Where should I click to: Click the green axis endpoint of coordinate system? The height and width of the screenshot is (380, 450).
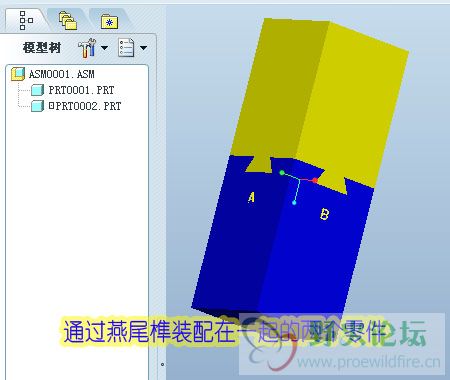click(x=282, y=173)
